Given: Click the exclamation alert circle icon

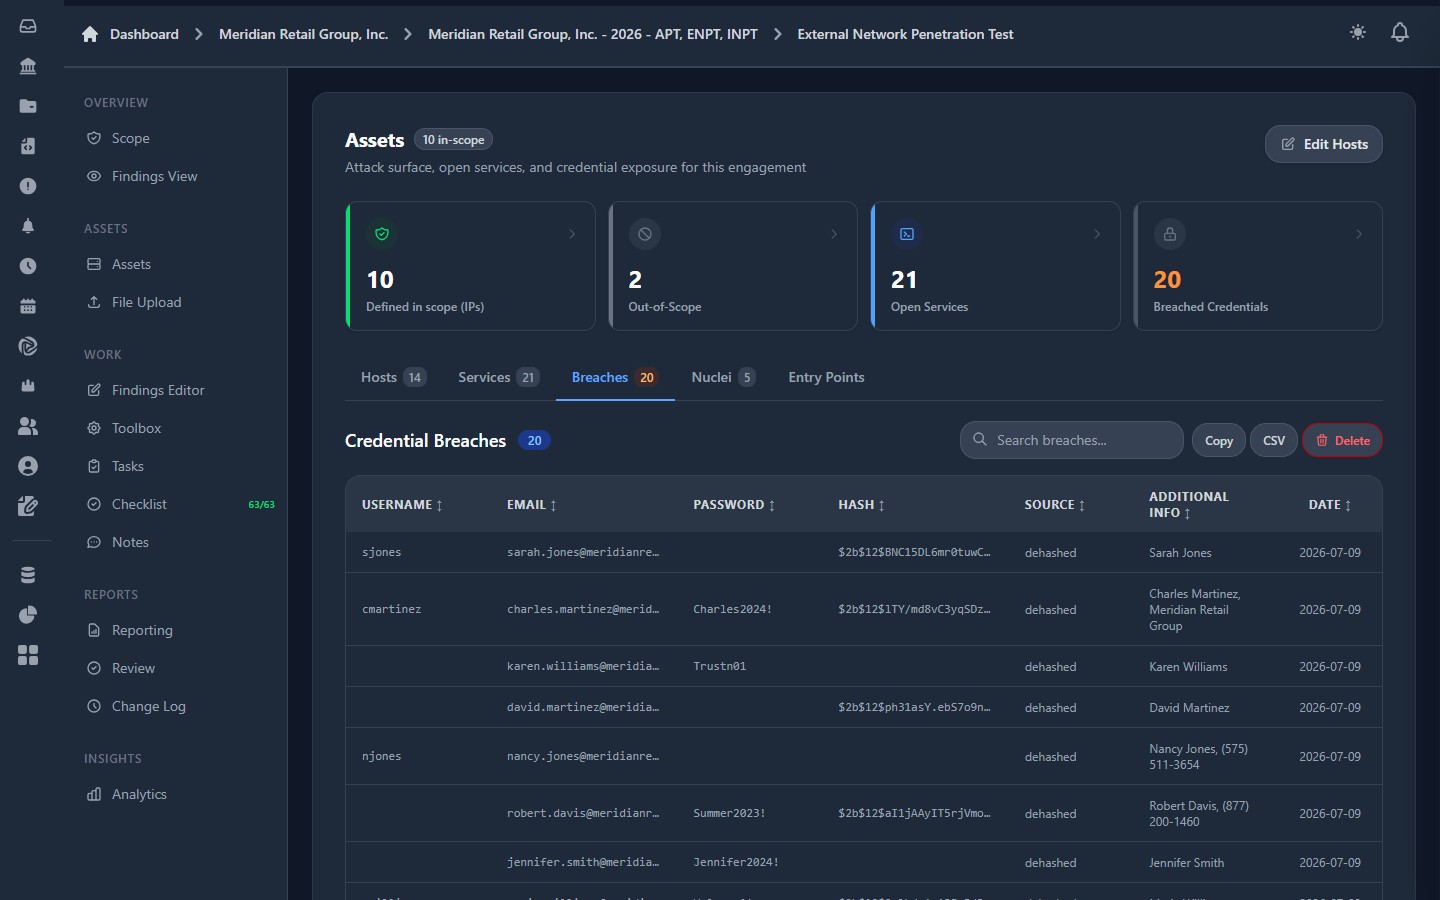Looking at the screenshot, I should (28, 186).
